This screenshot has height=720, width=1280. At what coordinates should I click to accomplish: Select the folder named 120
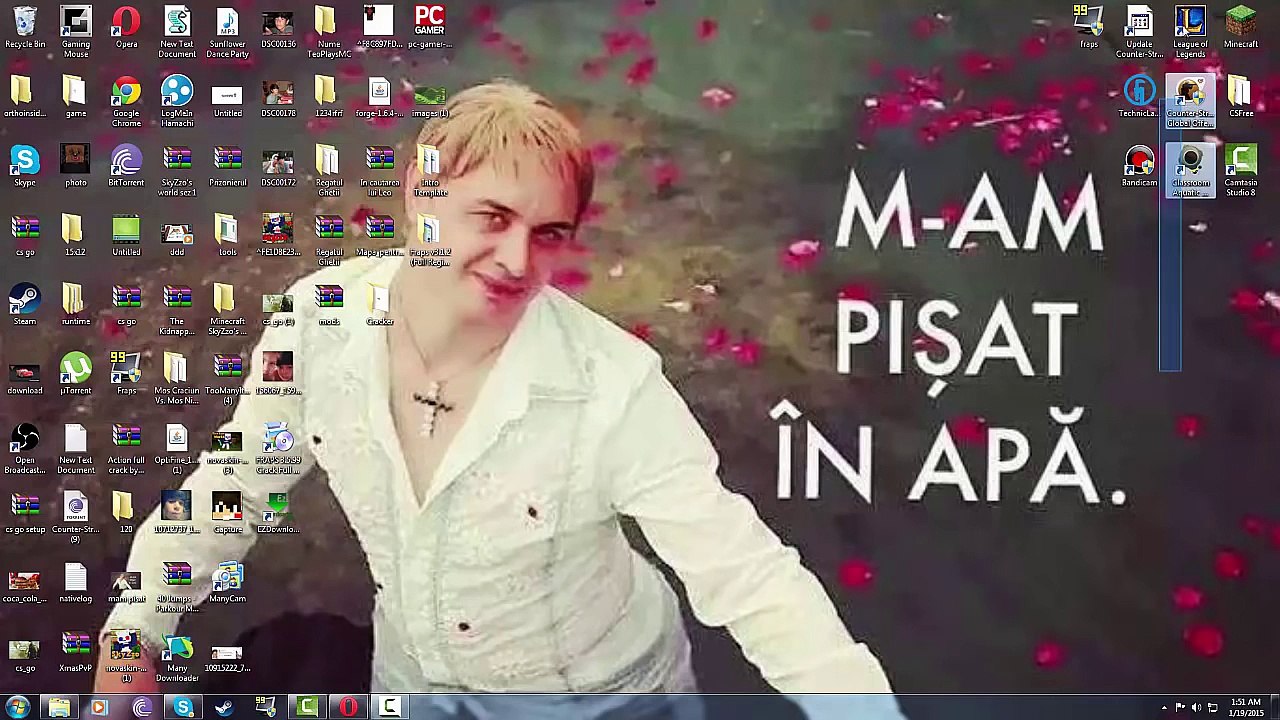click(x=126, y=513)
